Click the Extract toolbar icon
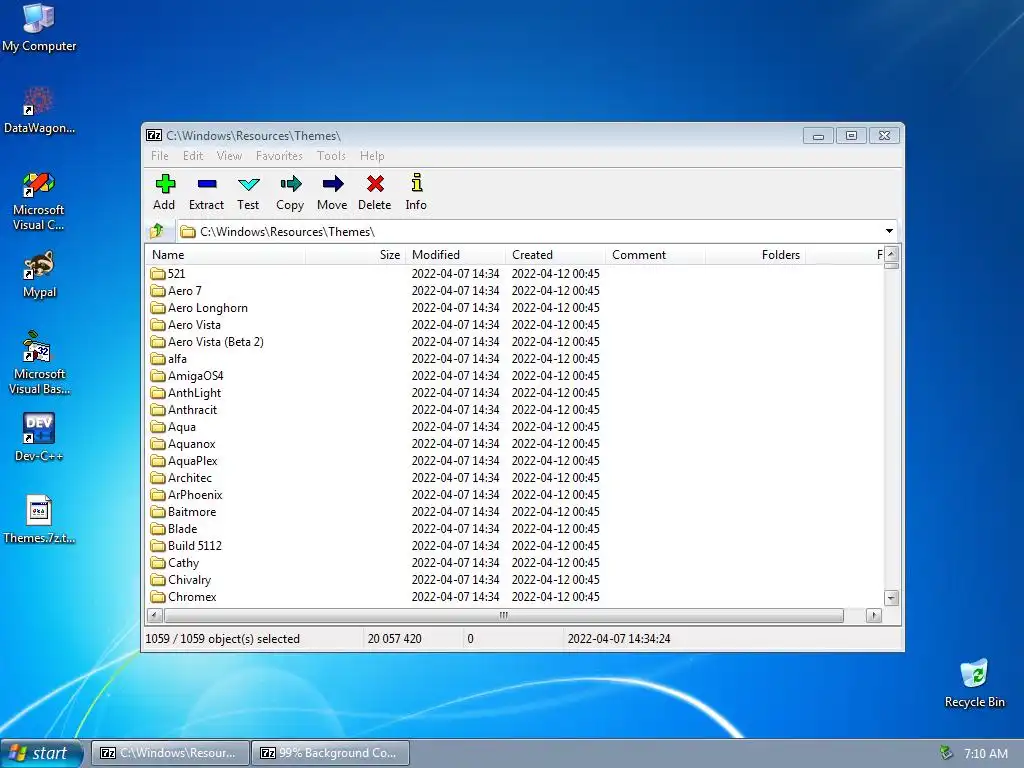 pyautogui.click(x=206, y=184)
